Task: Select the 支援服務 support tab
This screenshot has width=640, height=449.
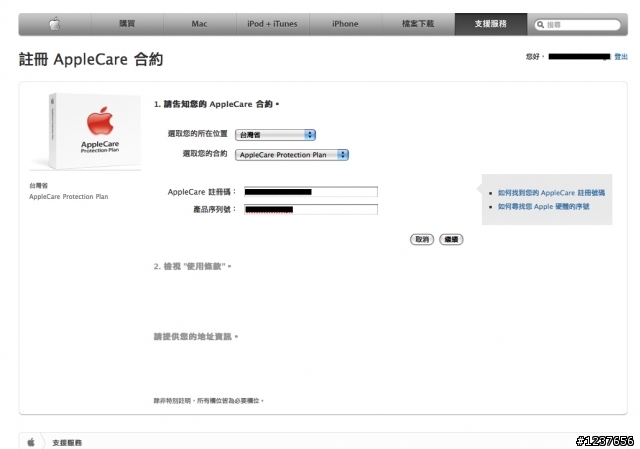Action: click(491, 24)
